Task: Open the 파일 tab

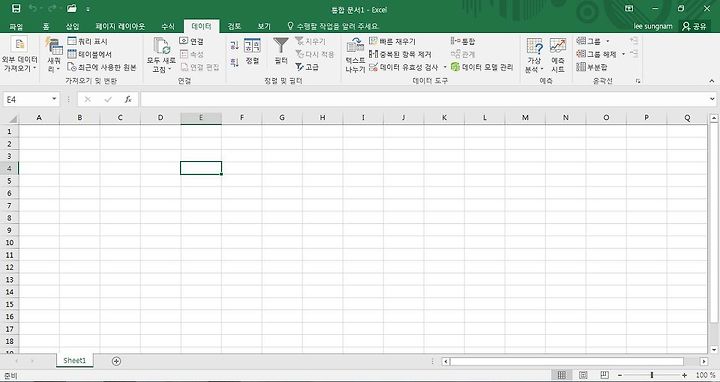Action: pyautogui.click(x=16, y=27)
